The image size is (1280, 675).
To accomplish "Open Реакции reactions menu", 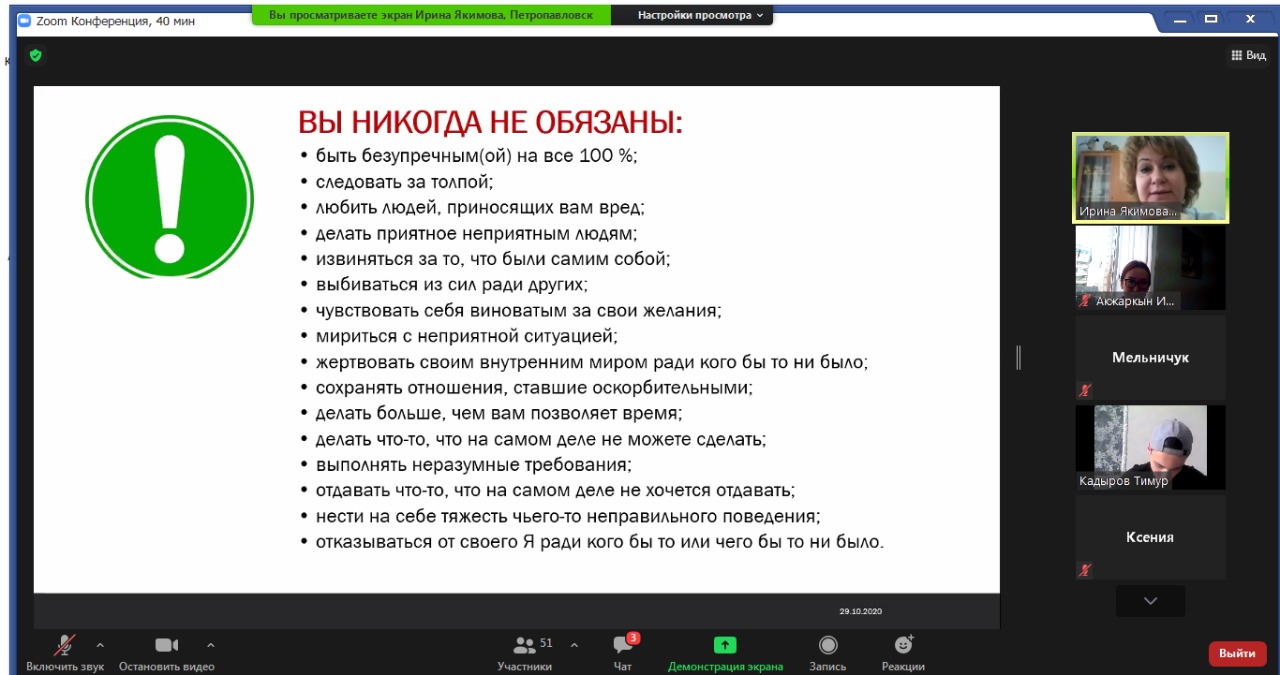I will point(903,653).
